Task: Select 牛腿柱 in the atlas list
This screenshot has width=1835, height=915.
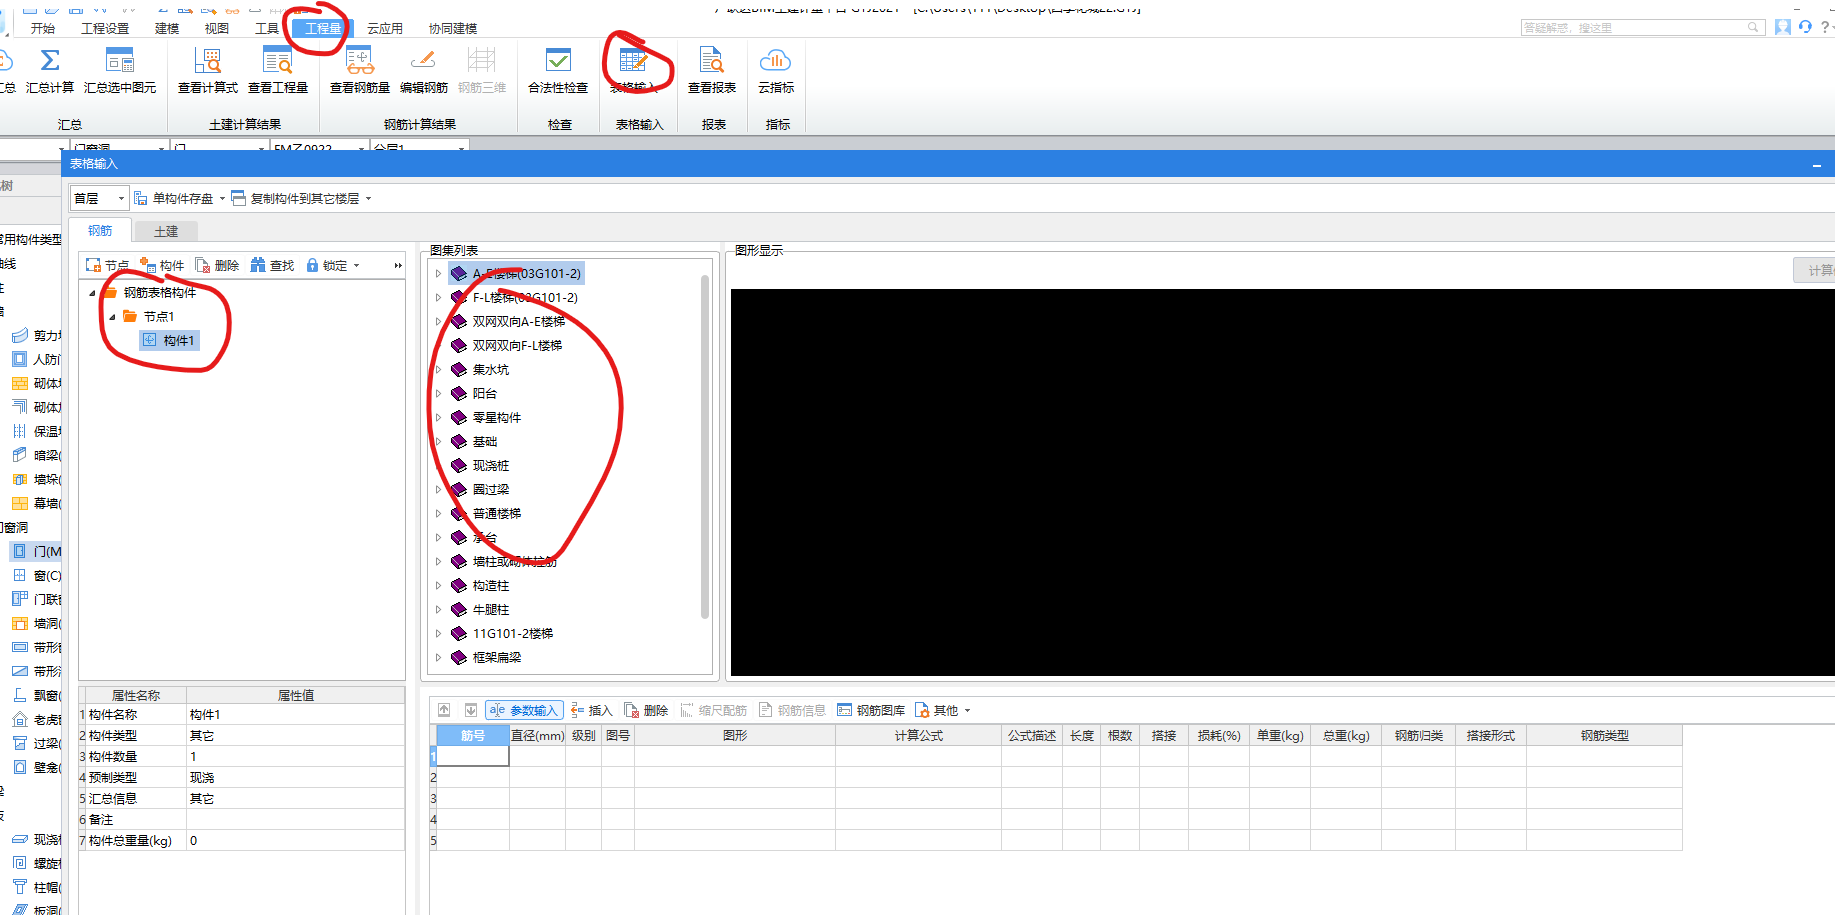Action: click(x=491, y=609)
